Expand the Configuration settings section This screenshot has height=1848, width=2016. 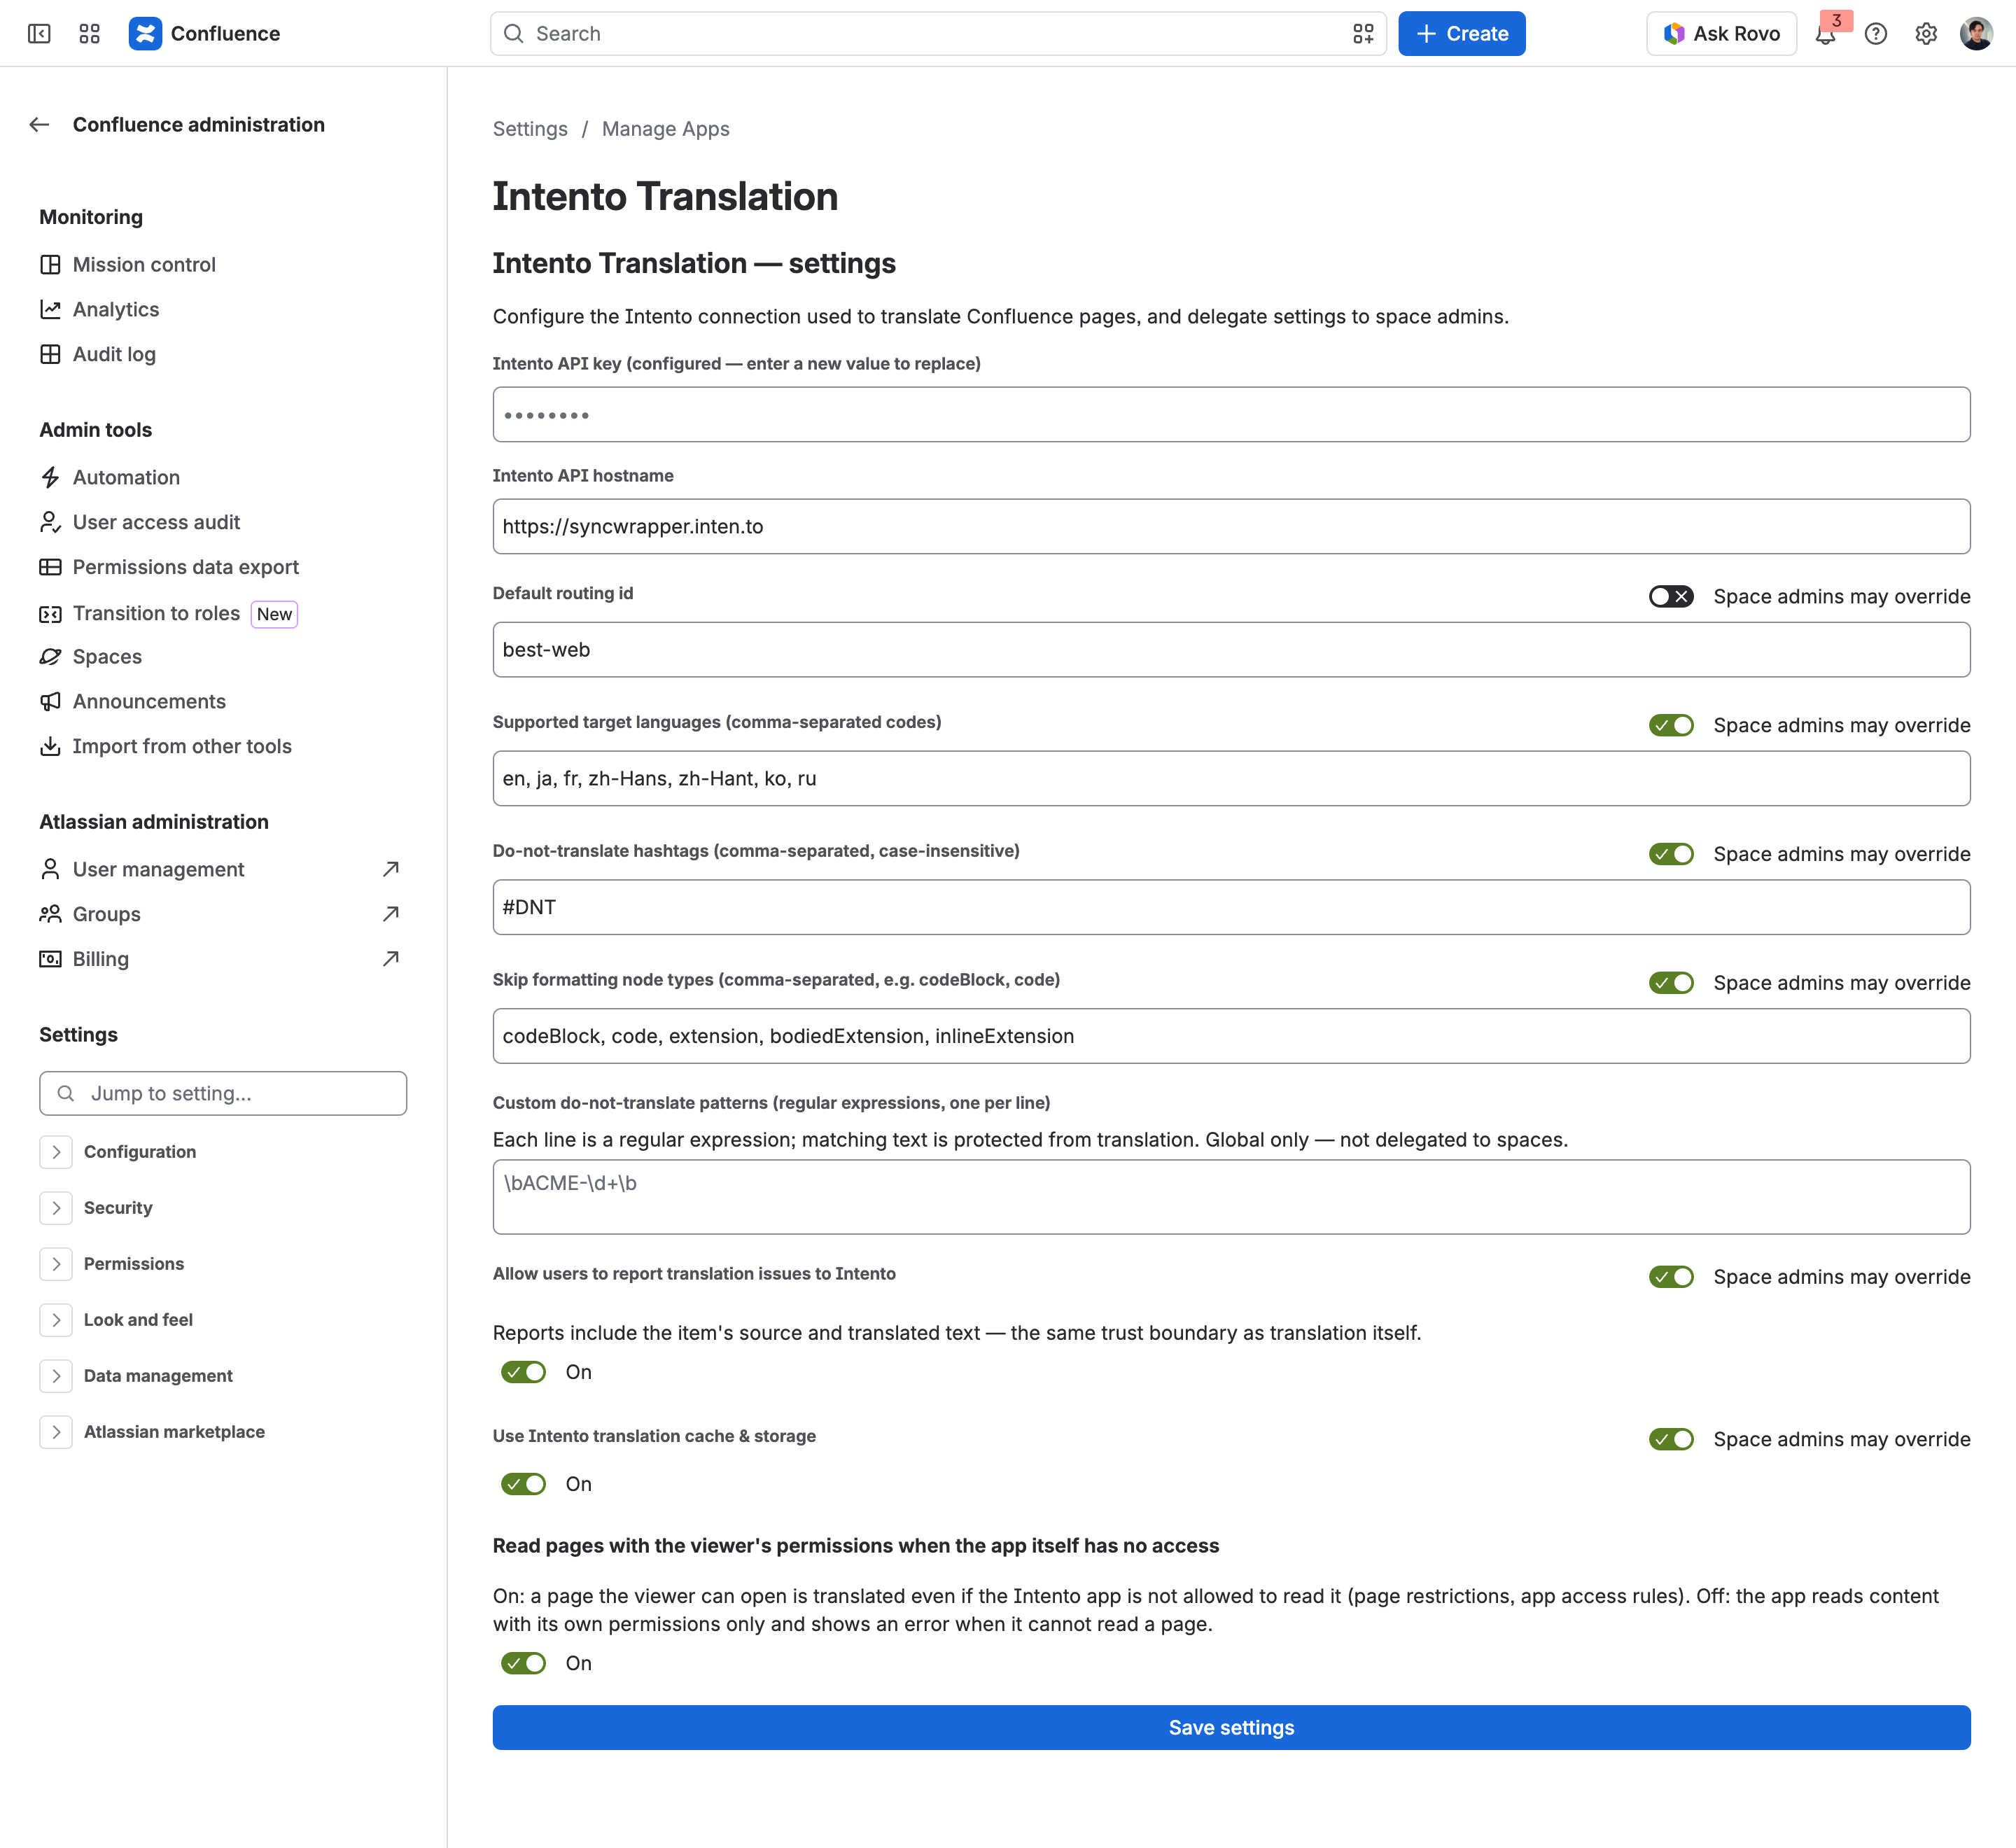56,1152
